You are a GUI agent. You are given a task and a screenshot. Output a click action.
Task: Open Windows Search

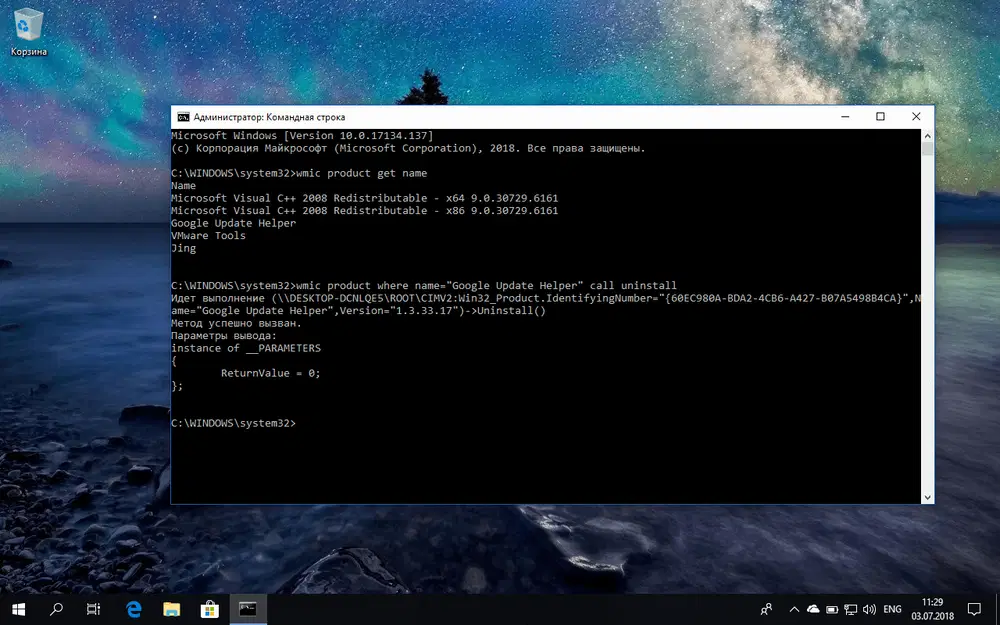[x=56, y=609]
